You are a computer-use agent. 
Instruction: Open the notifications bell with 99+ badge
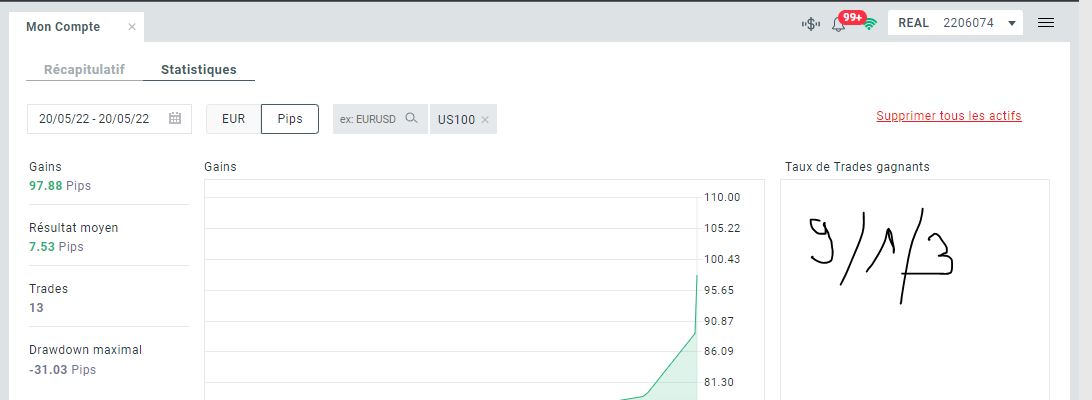[838, 24]
